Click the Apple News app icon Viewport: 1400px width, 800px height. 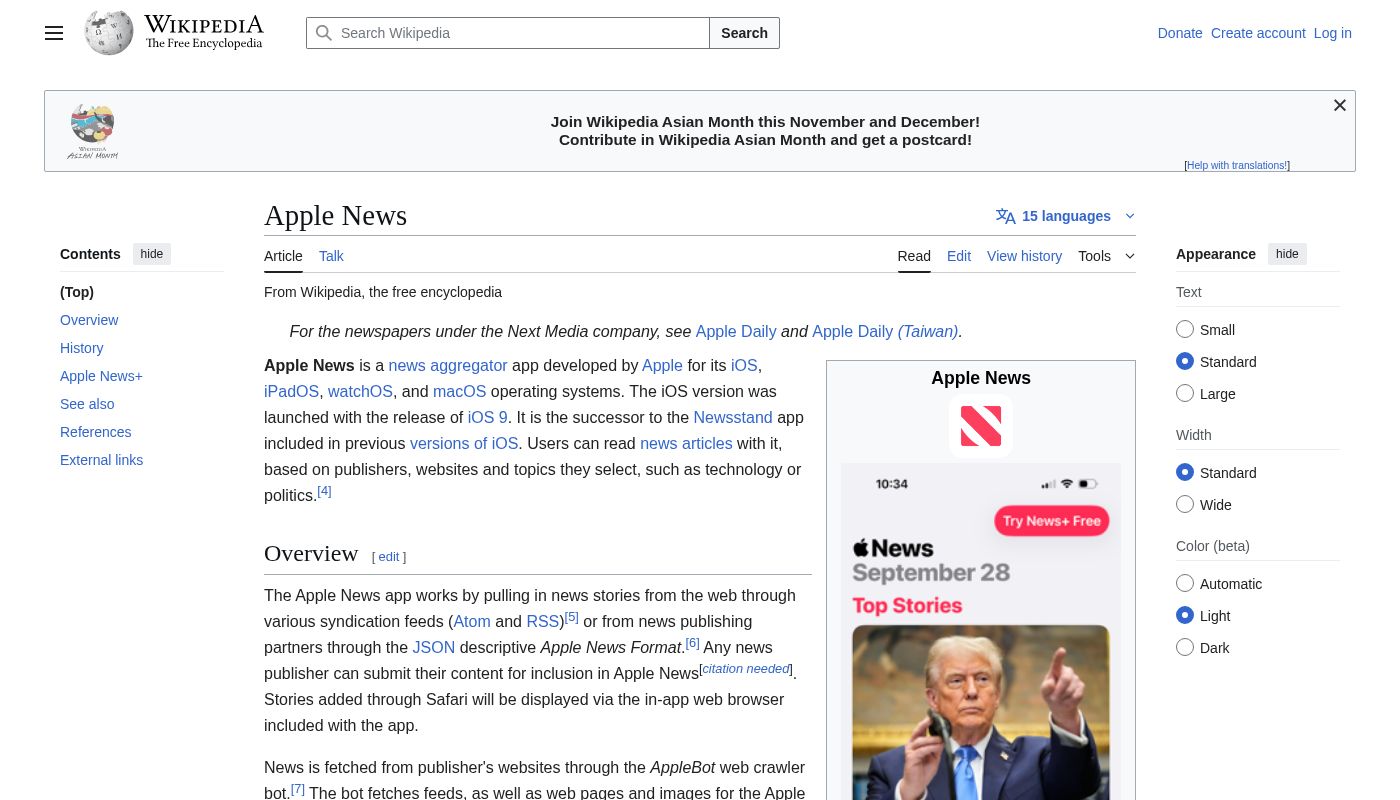click(x=980, y=426)
